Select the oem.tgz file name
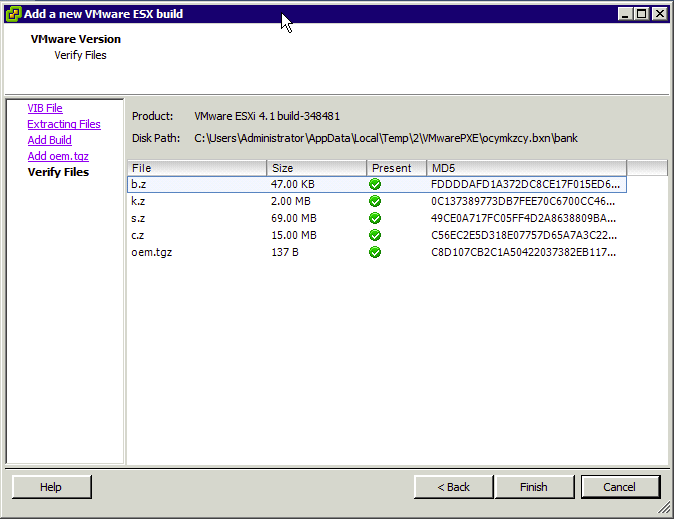Viewport: 674px width, 519px height. point(152,252)
